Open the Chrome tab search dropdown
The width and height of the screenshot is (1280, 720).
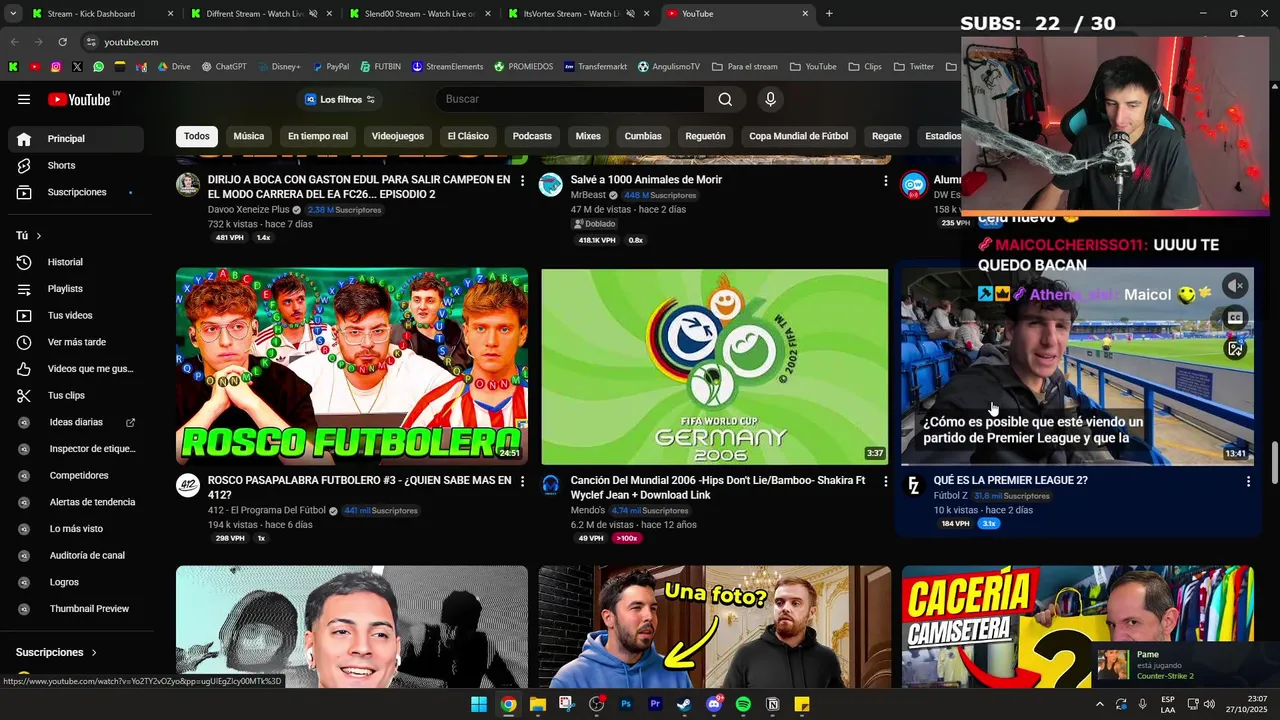pyautogui.click(x=11, y=14)
